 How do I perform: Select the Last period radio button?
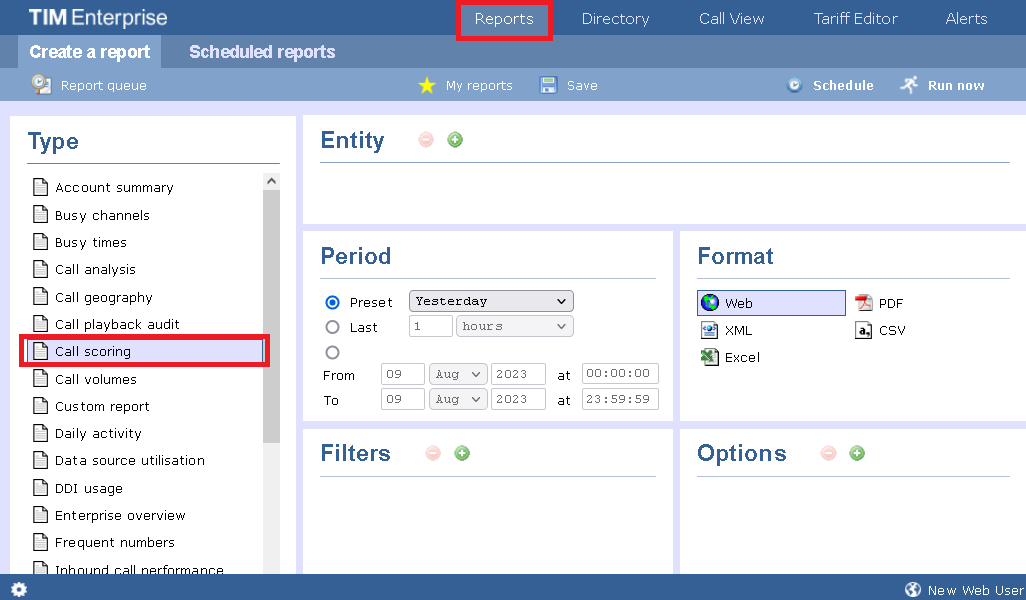[333, 327]
